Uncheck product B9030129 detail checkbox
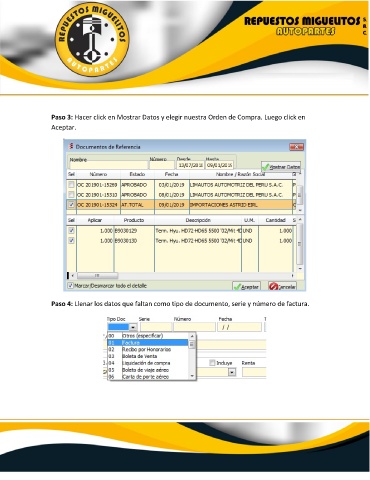 pyautogui.click(x=71, y=230)
